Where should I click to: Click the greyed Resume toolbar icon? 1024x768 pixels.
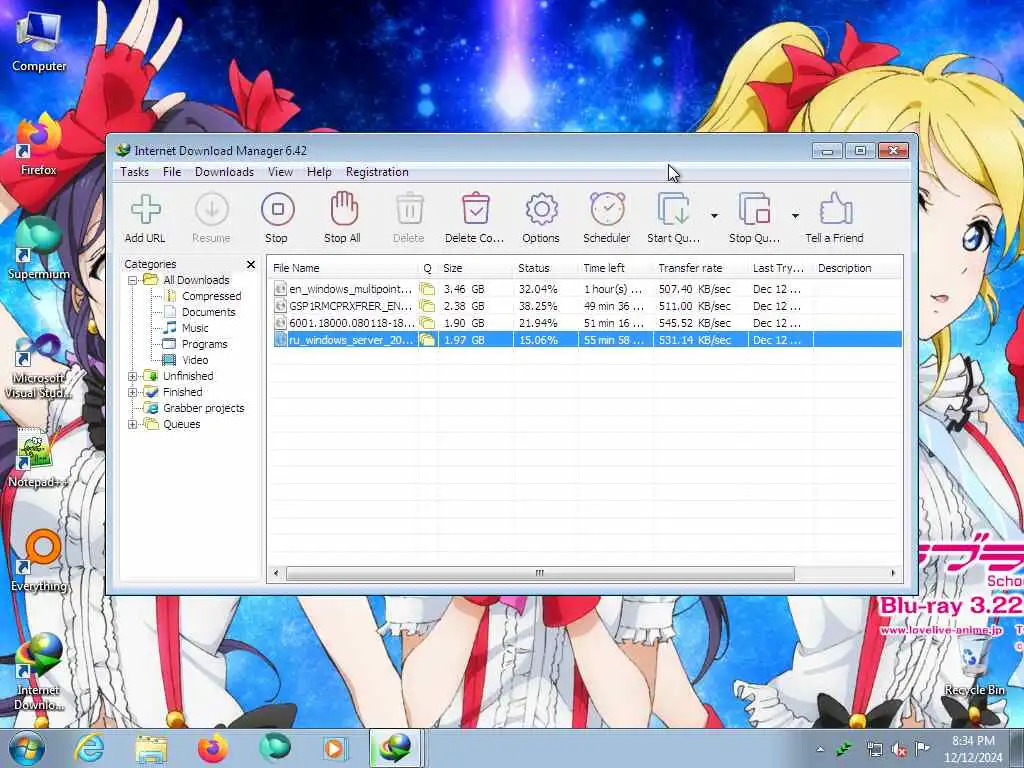click(212, 210)
